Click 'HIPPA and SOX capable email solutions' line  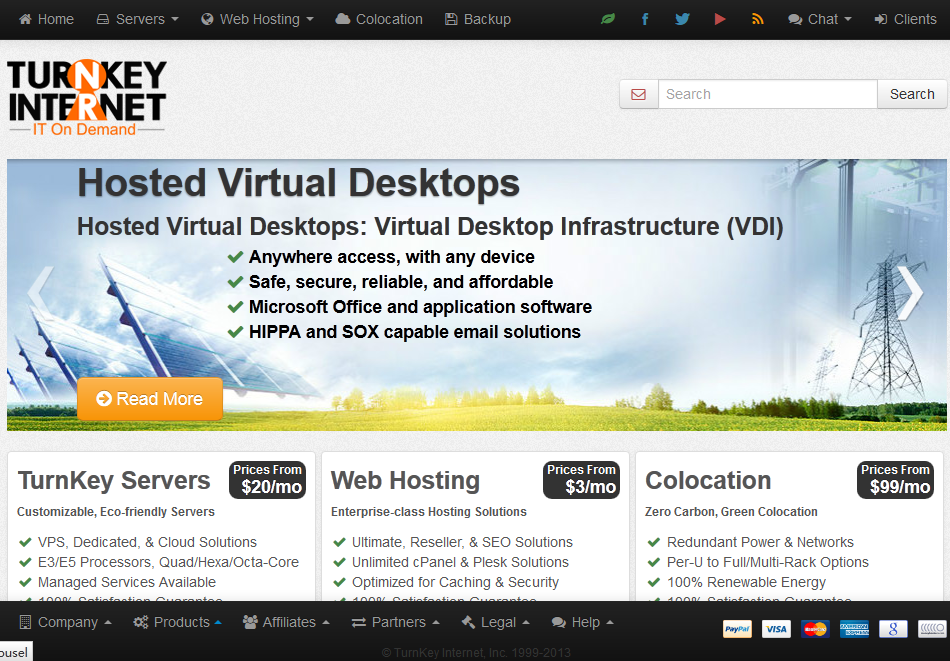(x=414, y=332)
